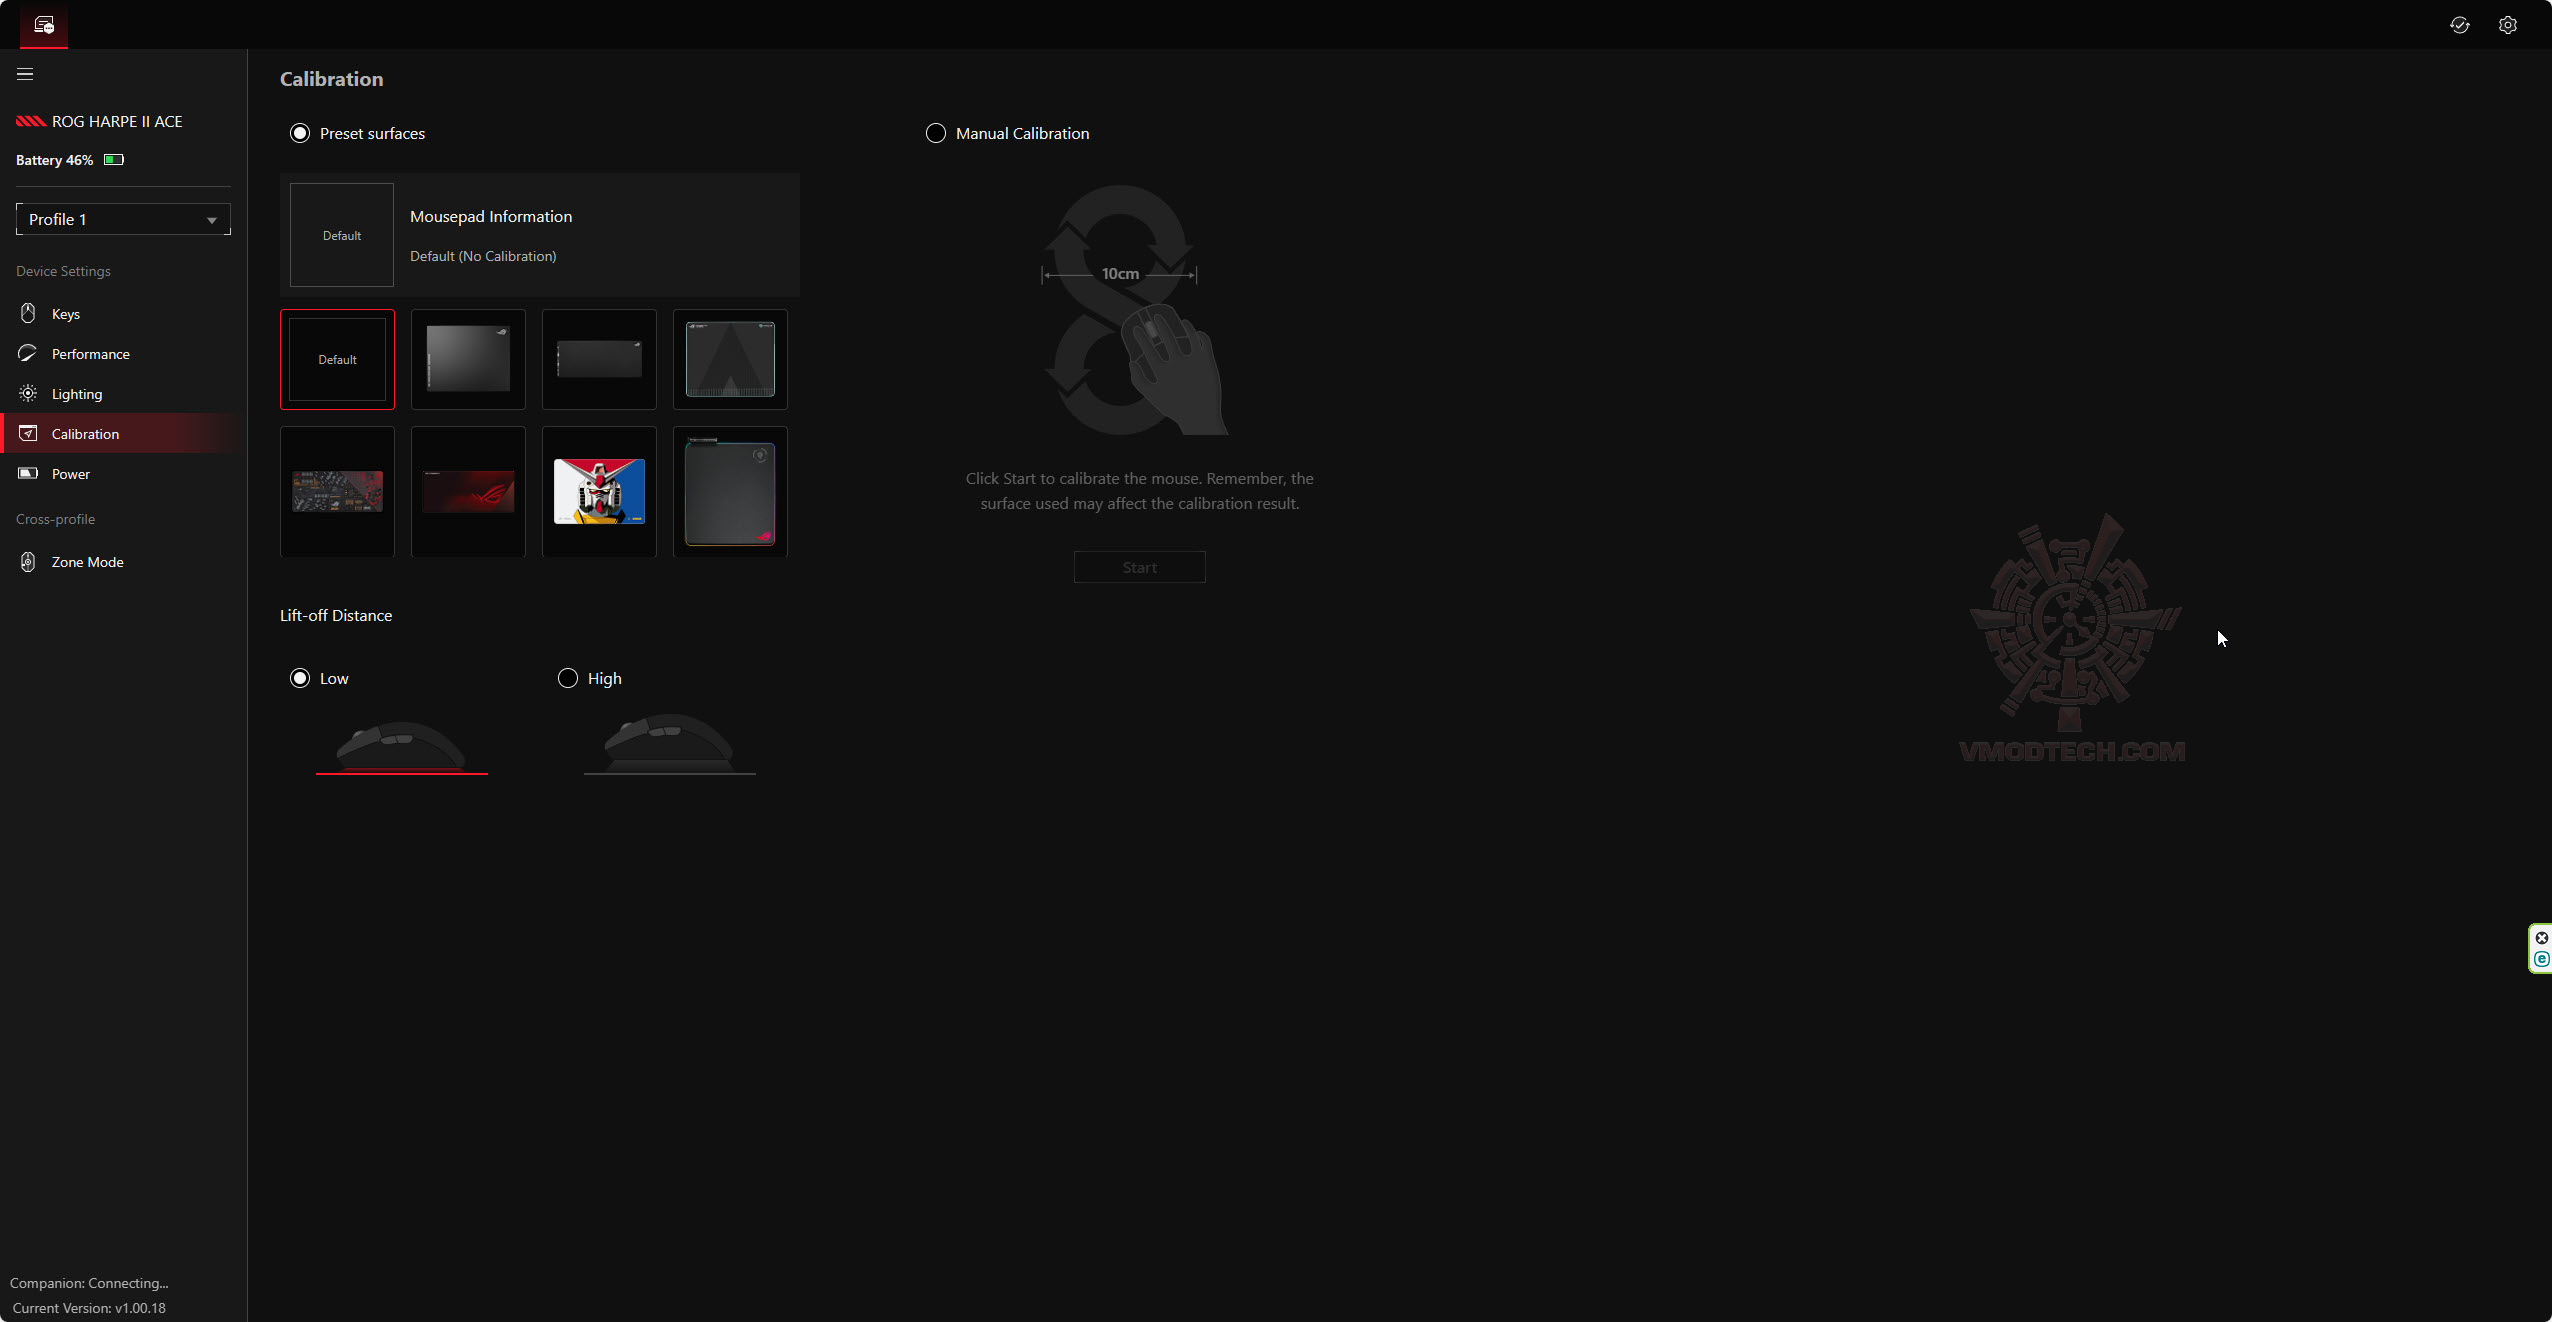Choose Low lift-off distance option

pyautogui.click(x=300, y=678)
